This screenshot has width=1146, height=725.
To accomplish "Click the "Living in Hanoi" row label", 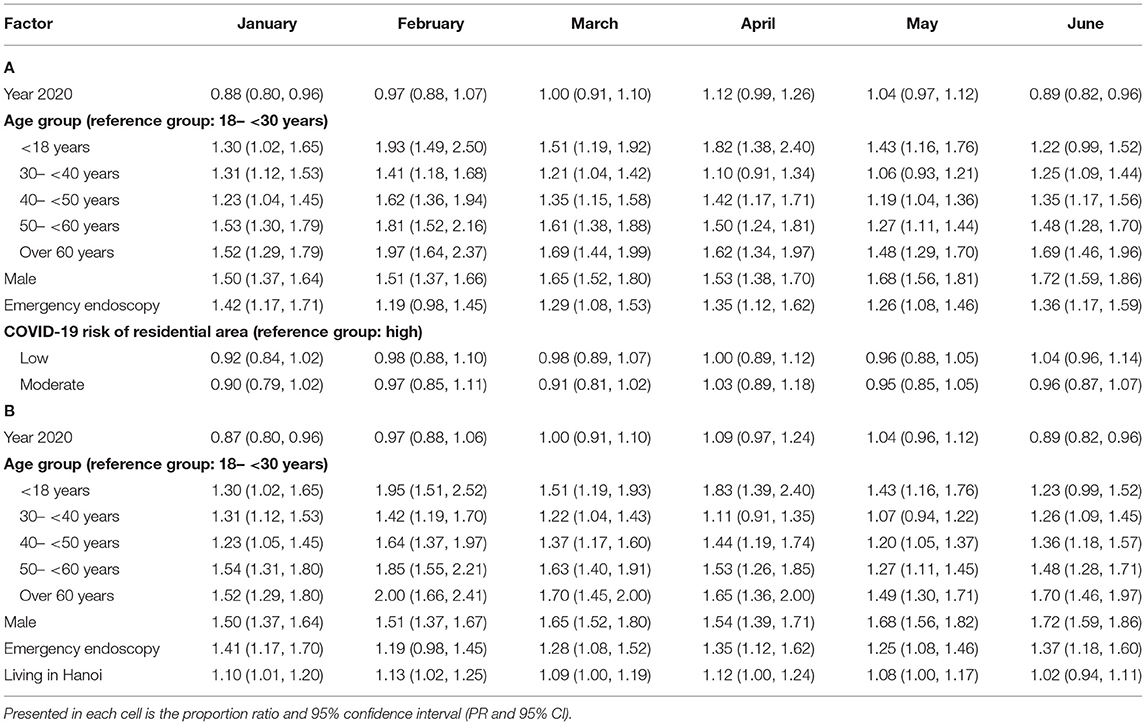I will tap(53, 675).
